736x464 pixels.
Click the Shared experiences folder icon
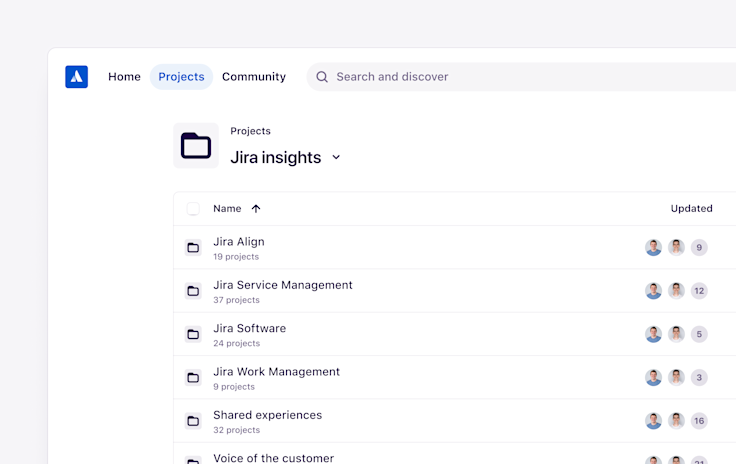(x=193, y=421)
